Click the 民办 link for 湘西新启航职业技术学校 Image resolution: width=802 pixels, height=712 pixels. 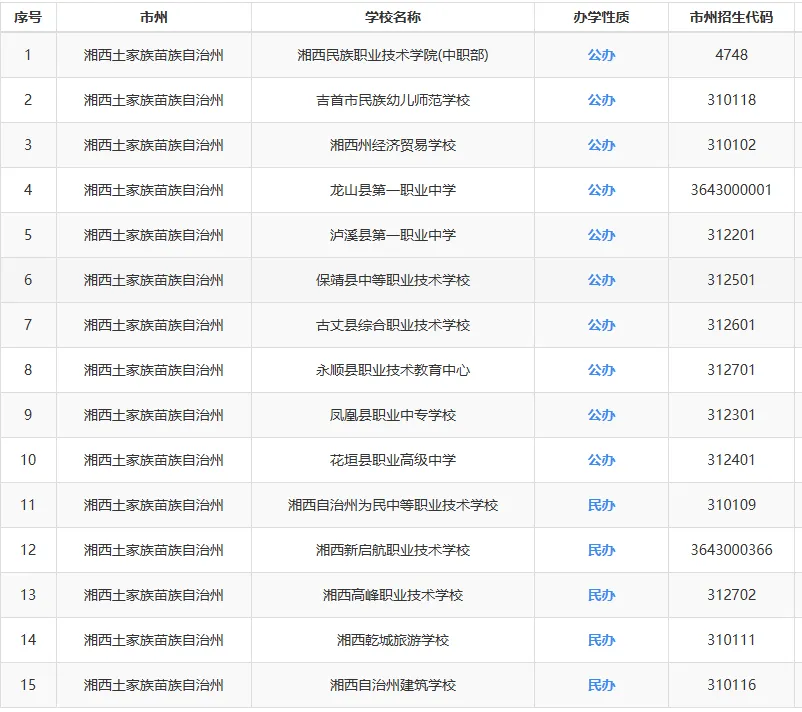coord(601,550)
